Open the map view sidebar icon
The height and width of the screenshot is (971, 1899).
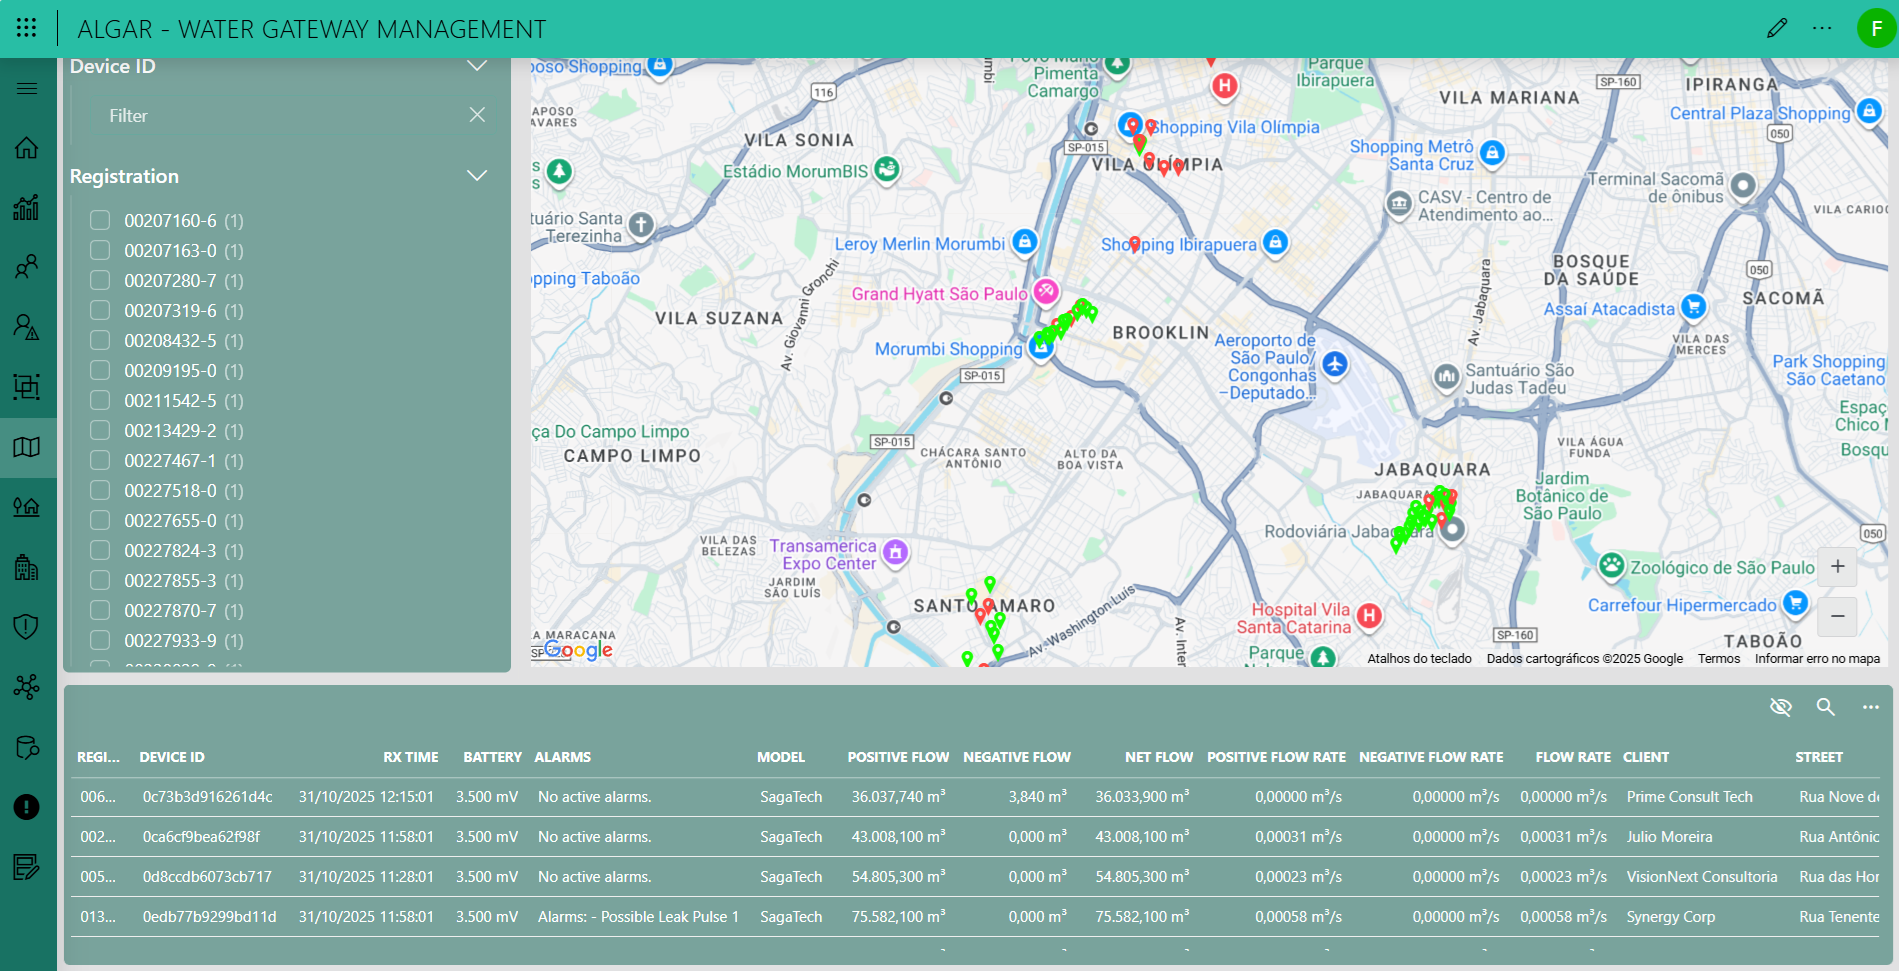[x=27, y=447]
